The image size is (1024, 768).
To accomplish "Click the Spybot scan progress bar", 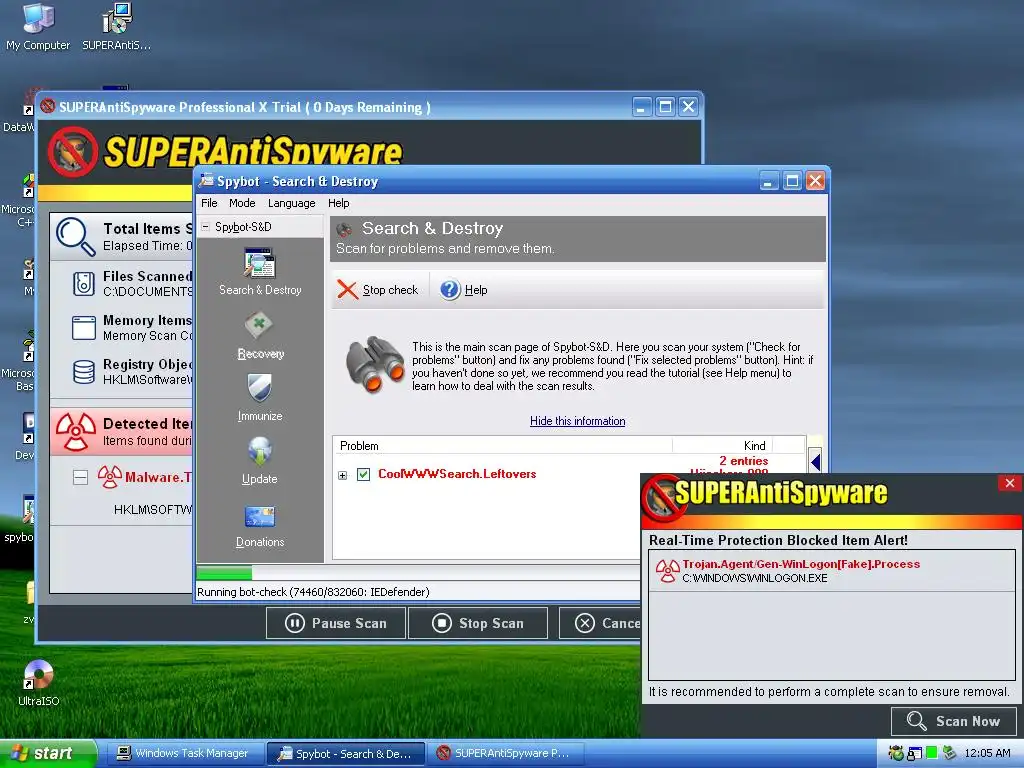I will (x=418, y=573).
